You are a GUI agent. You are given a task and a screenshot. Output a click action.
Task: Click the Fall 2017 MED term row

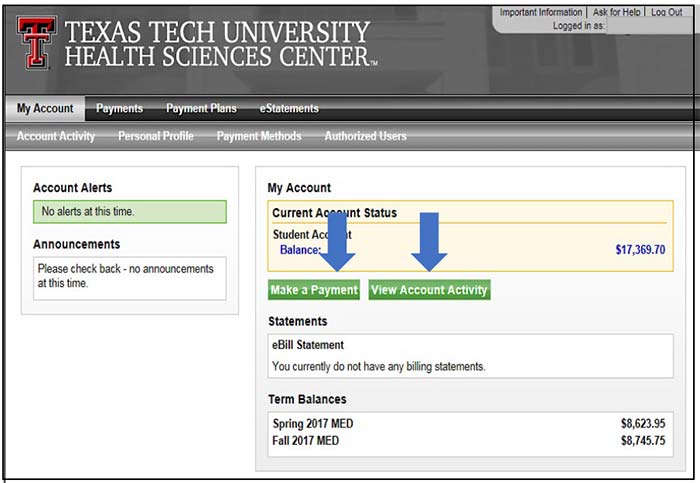[469, 441]
